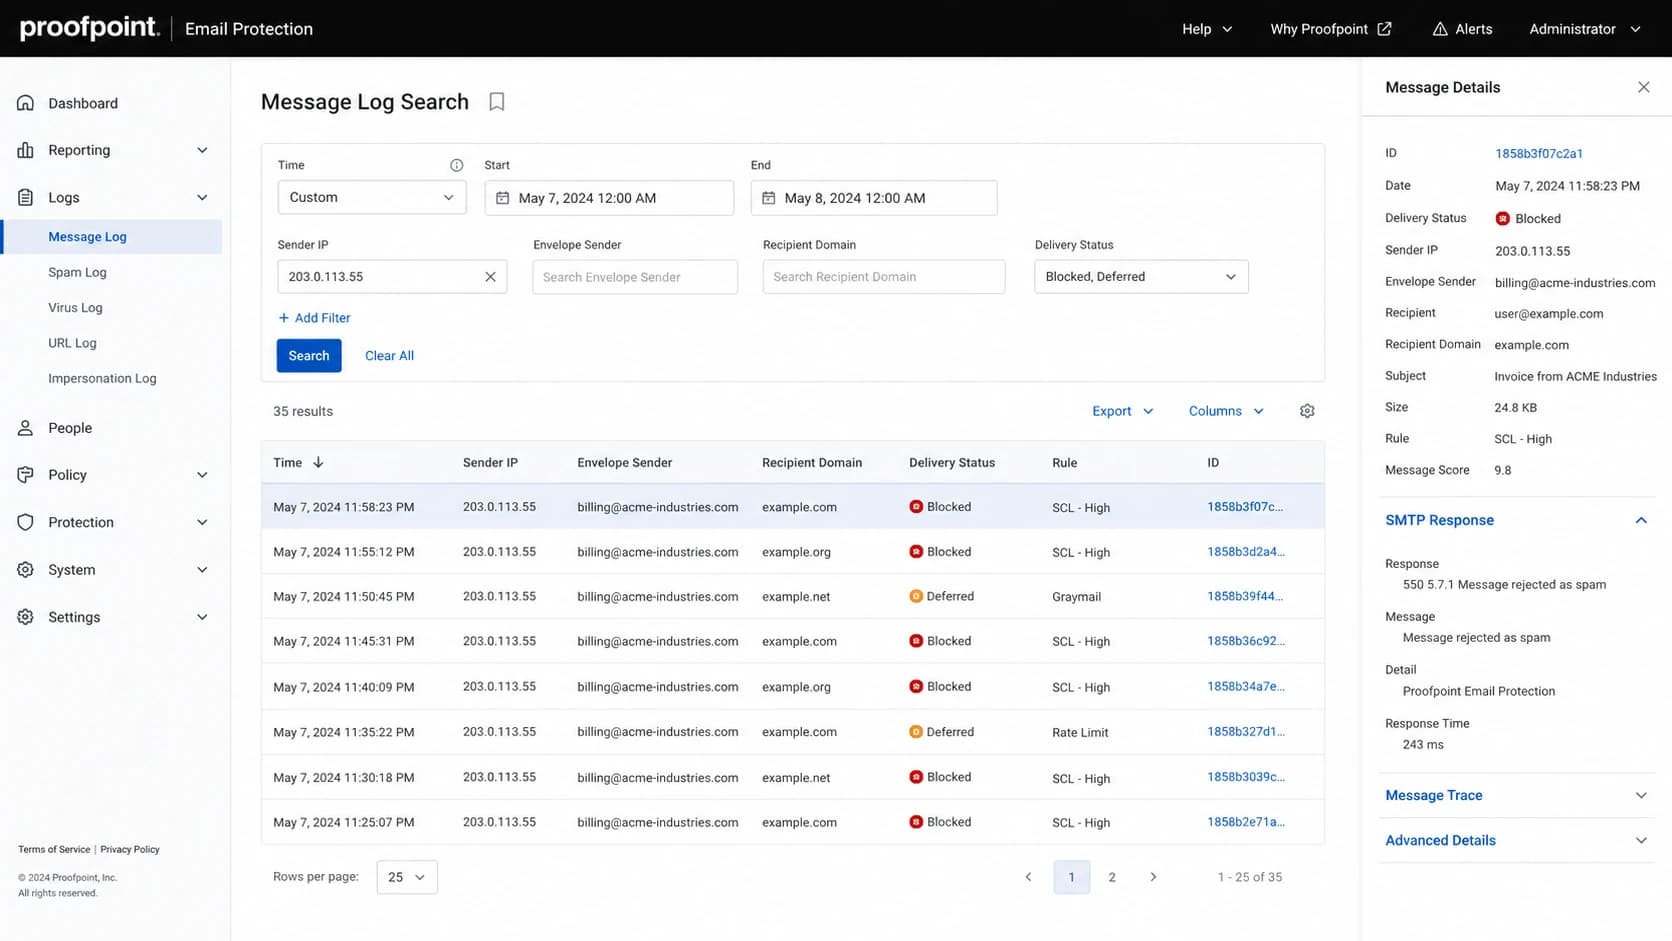
Task: Open the Export dropdown
Action: (1123, 411)
